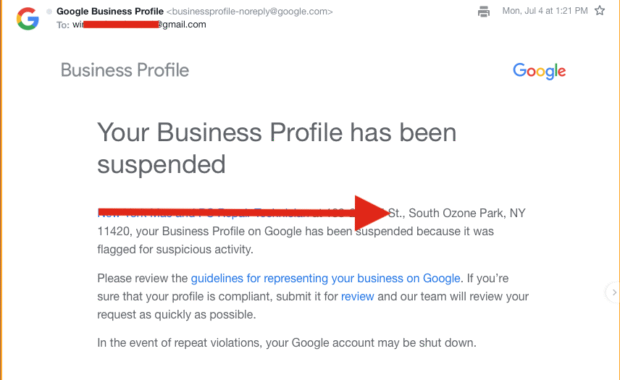Select the businessprofile-noreply@google.com address
Image resolution: width=620 pixels, height=380 pixels.
click(x=250, y=12)
